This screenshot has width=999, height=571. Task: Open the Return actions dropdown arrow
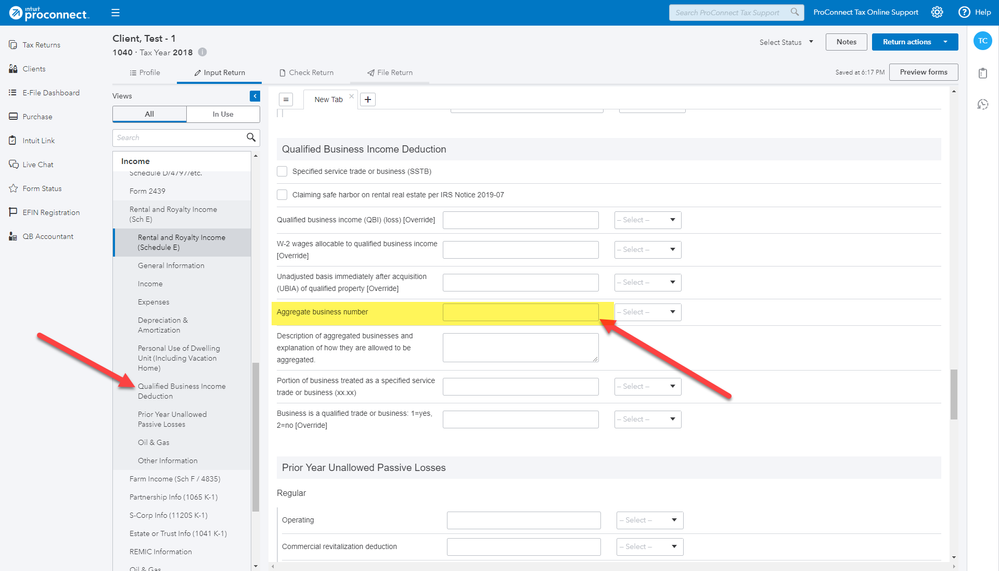945,42
